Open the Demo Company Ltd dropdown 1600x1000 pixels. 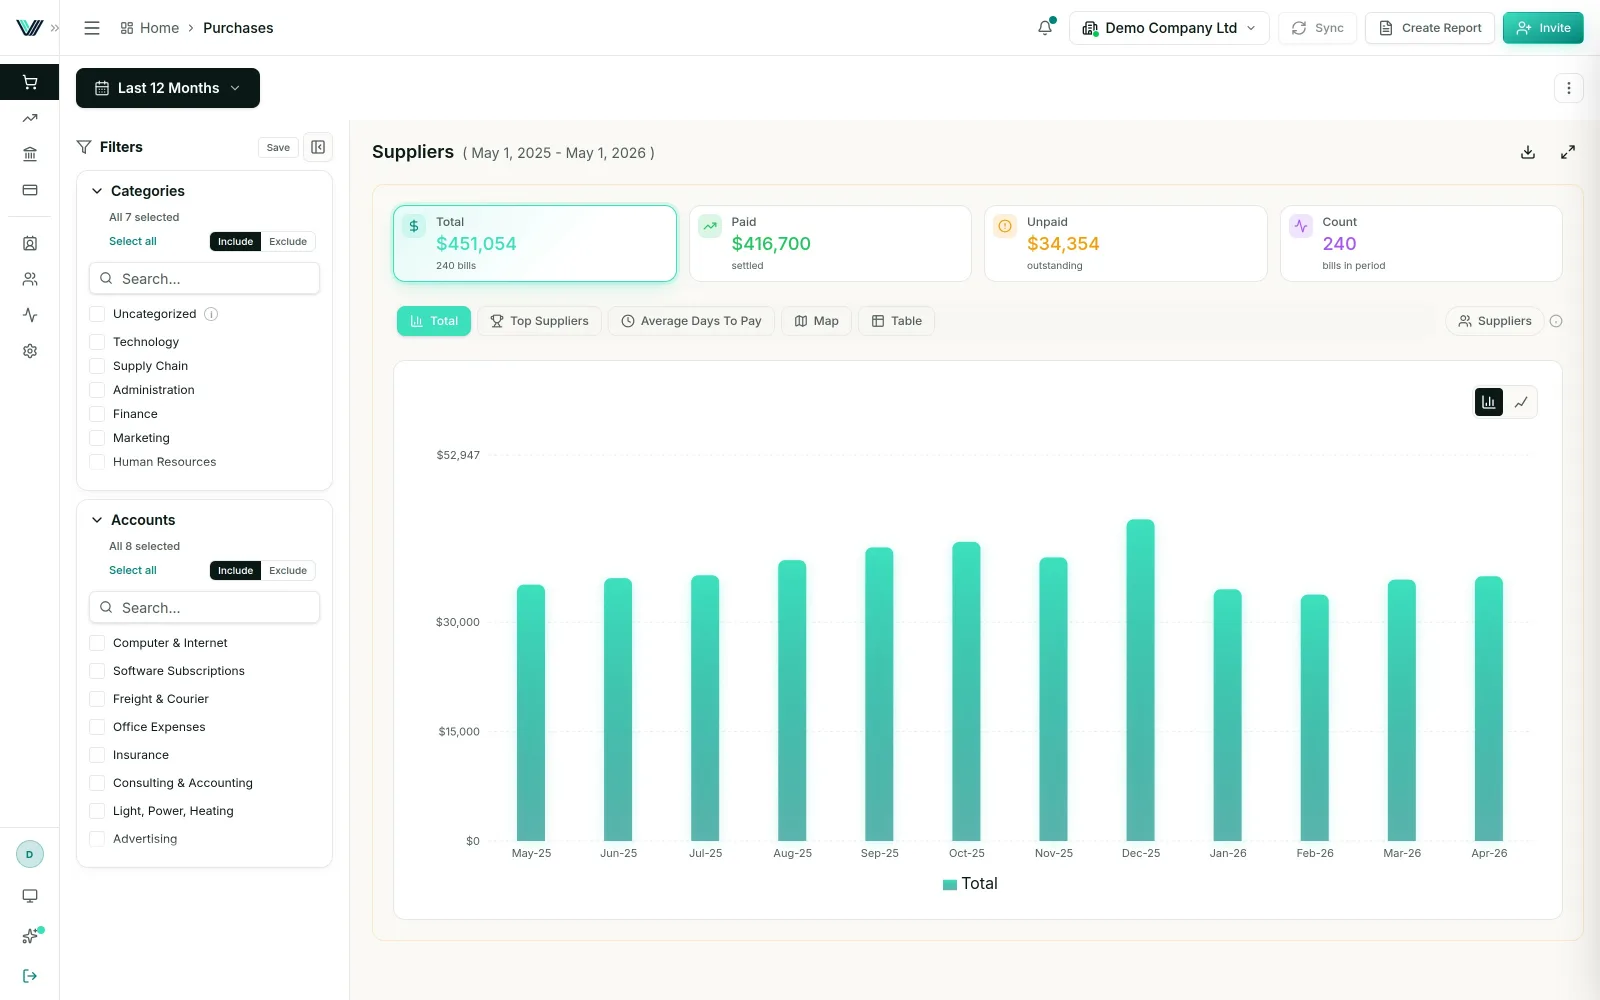click(x=1169, y=28)
